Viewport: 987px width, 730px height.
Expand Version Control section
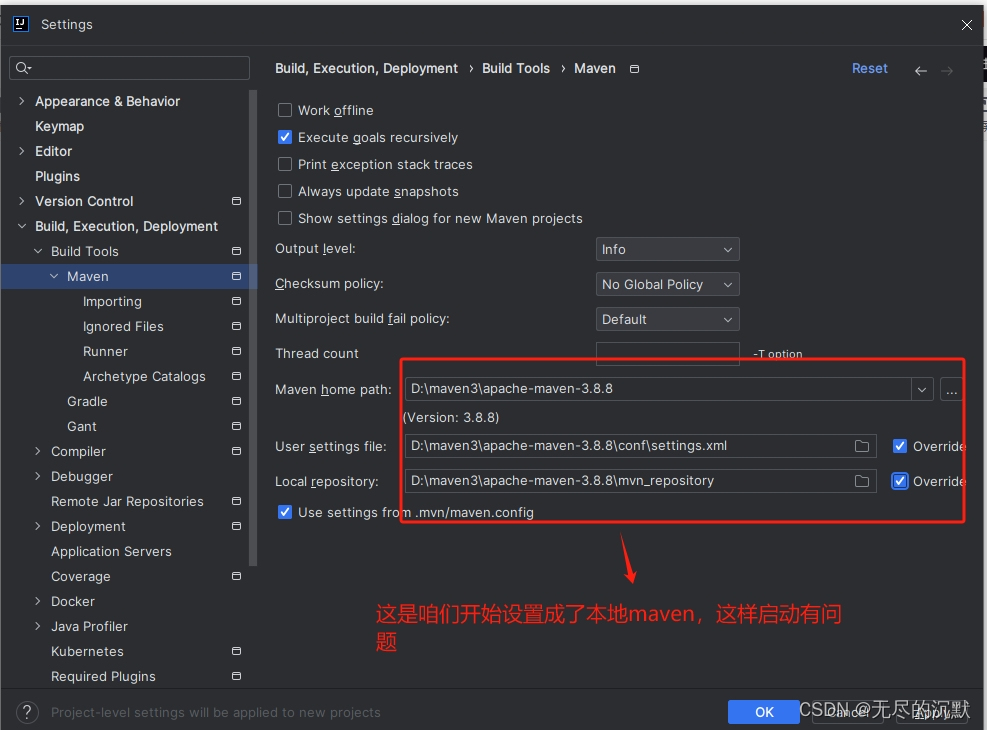click(x=21, y=201)
